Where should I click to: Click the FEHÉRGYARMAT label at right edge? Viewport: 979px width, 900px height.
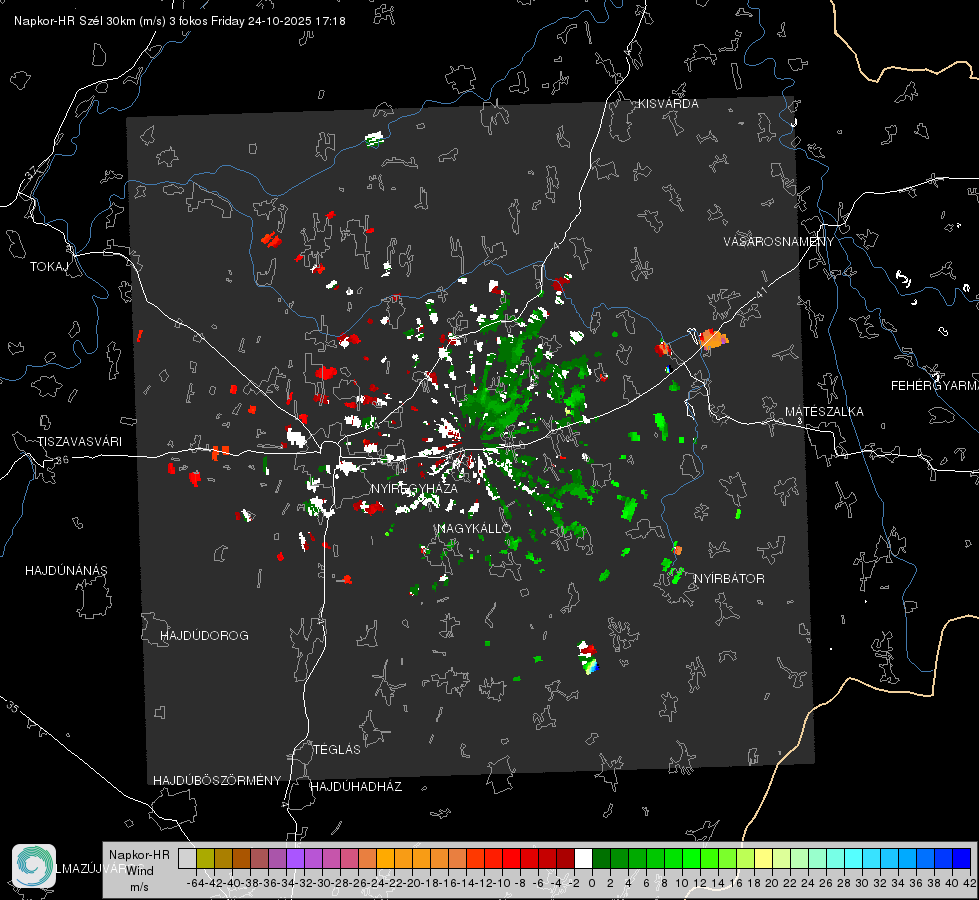[x=935, y=385]
